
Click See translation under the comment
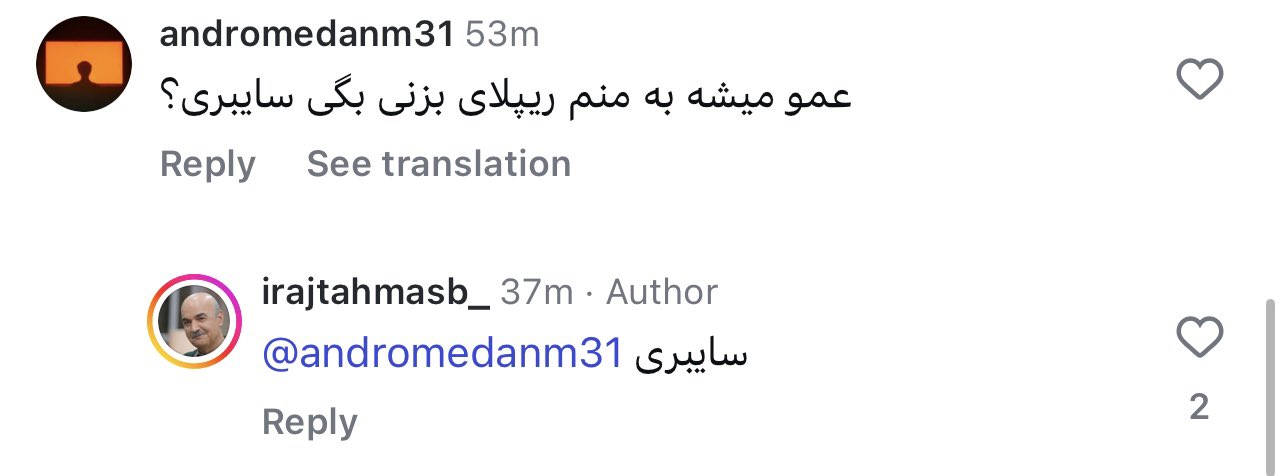[x=438, y=164]
